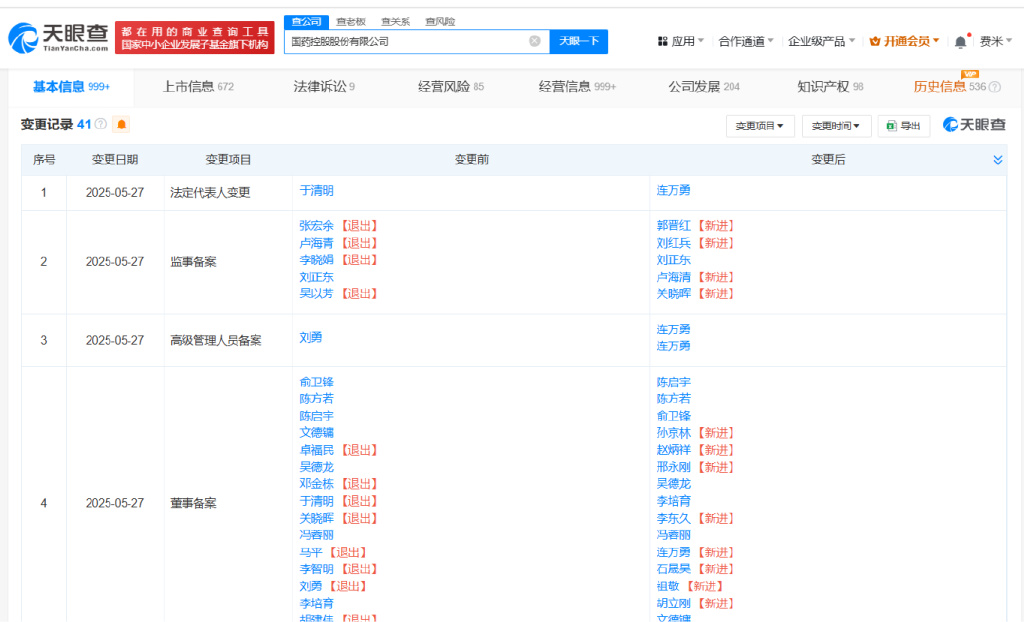
Task: Open 合作通道 dropdown menu
Action: click(746, 41)
